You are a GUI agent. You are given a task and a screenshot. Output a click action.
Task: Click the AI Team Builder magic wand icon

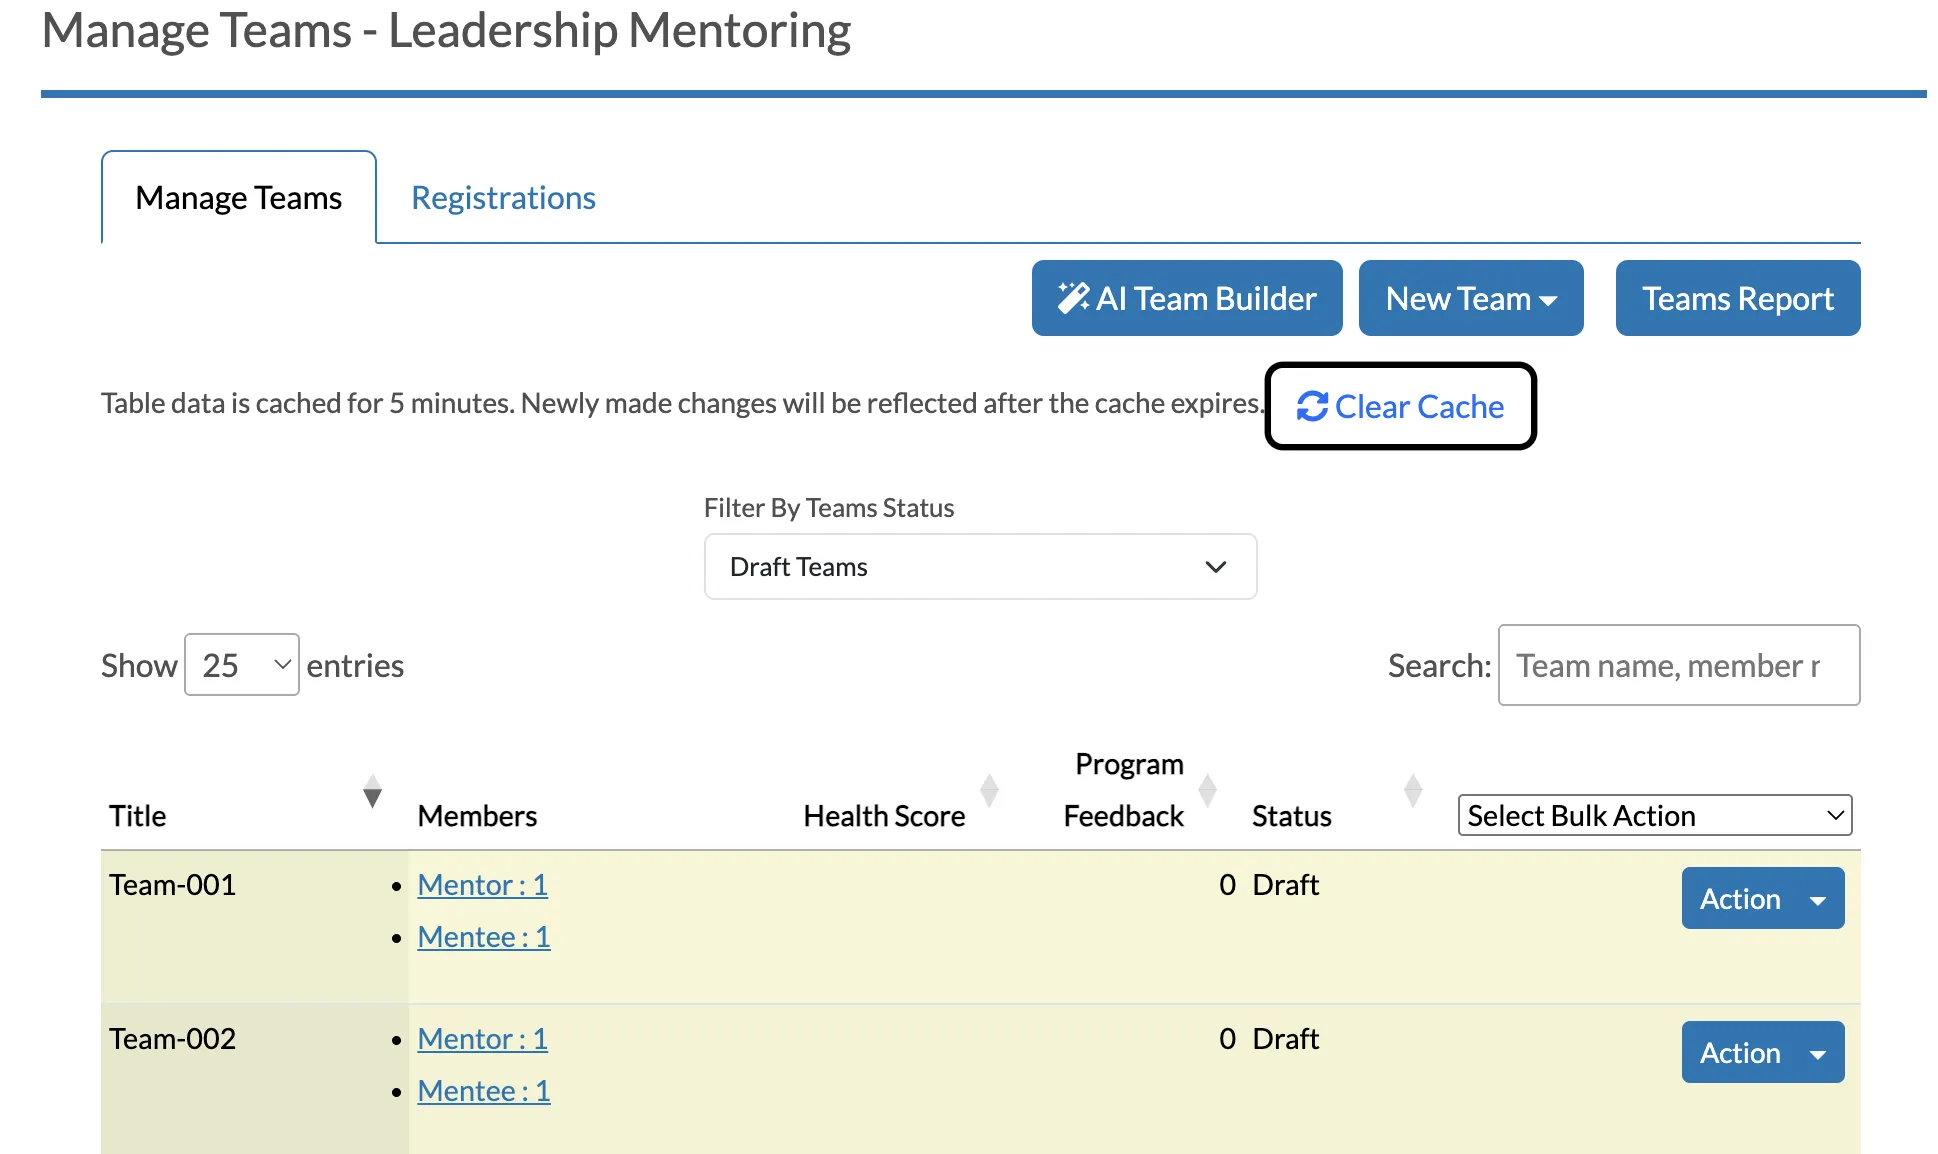1074,298
